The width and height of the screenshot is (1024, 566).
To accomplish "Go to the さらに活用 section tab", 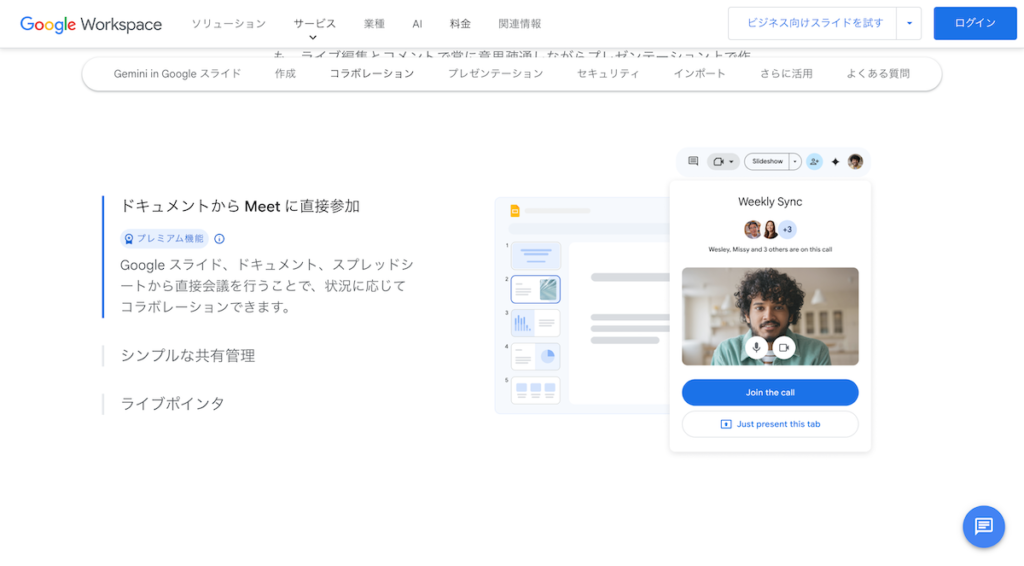I will [786, 74].
